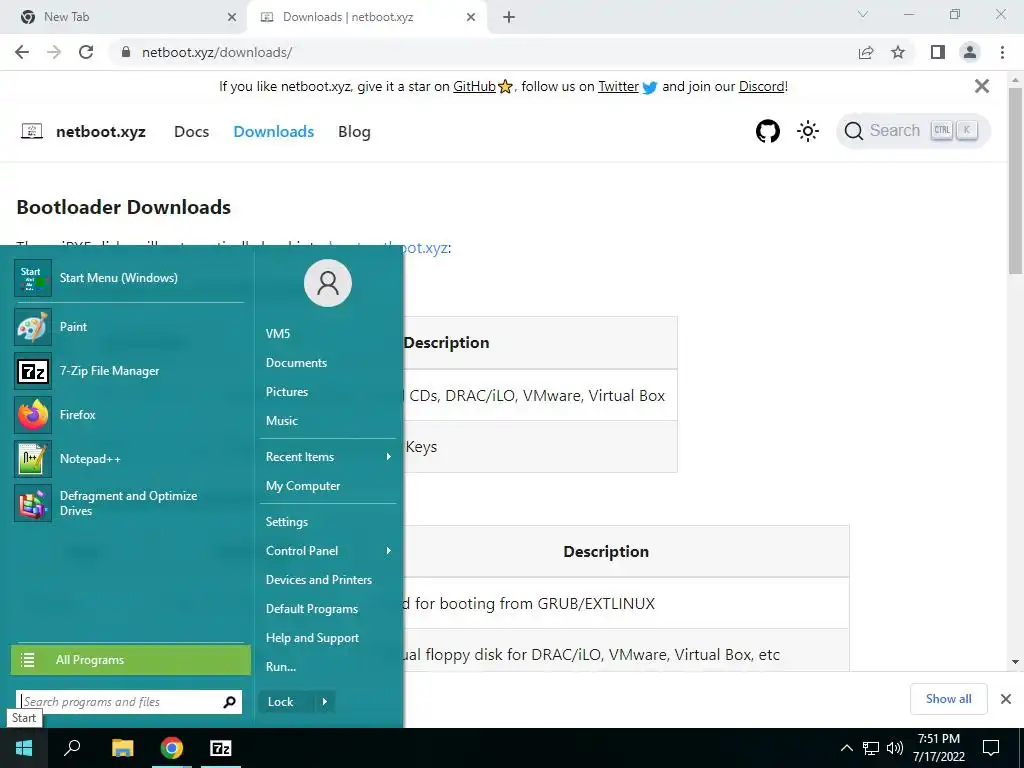Viewport: 1024px width, 768px height.
Task: Reload the netboot.xyz page
Action: (x=86, y=52)
